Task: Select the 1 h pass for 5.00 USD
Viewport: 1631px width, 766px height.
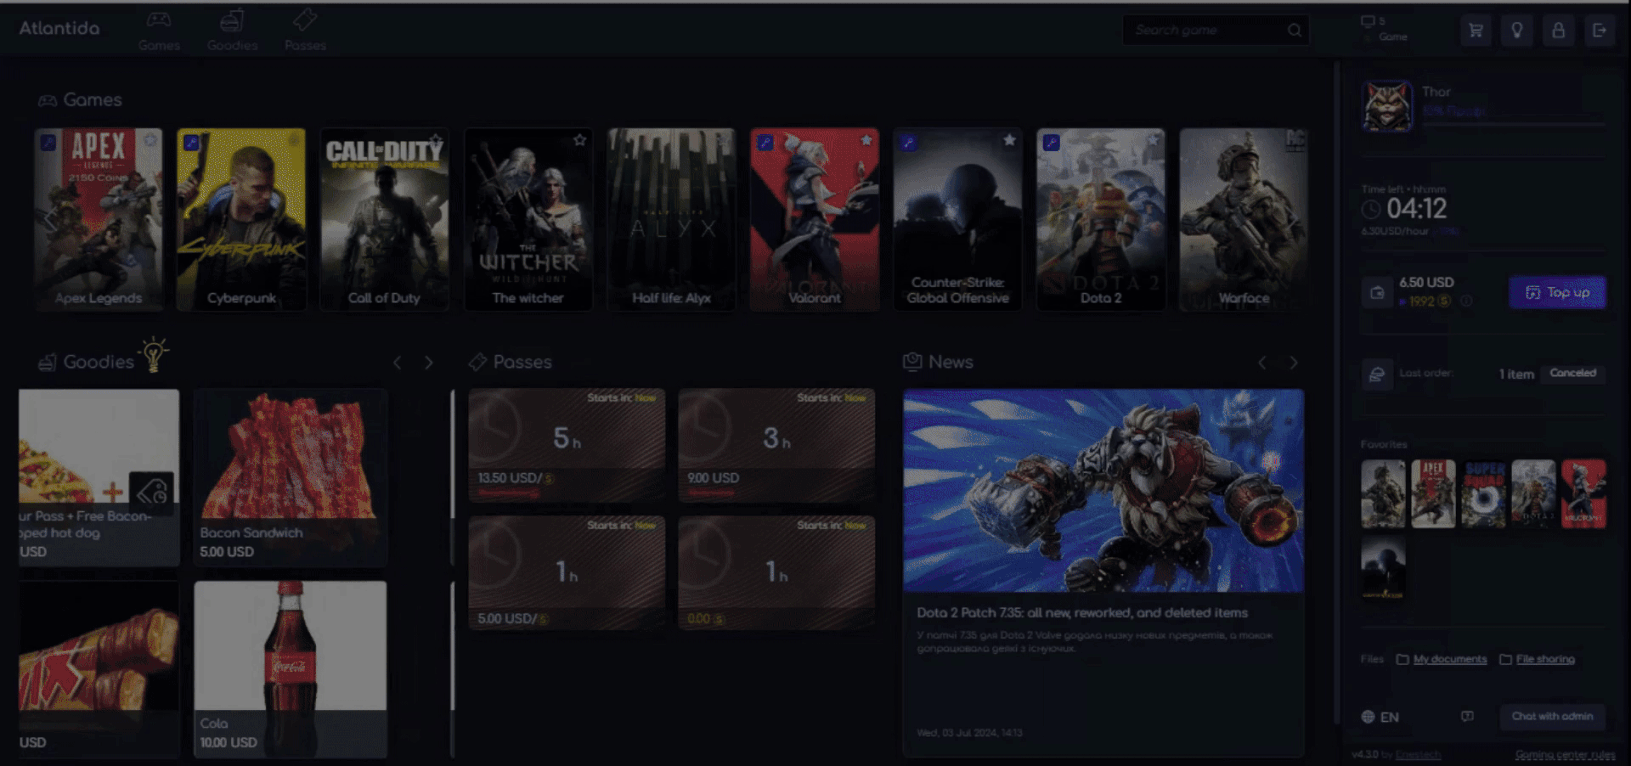Action: [x=567, y=572]
